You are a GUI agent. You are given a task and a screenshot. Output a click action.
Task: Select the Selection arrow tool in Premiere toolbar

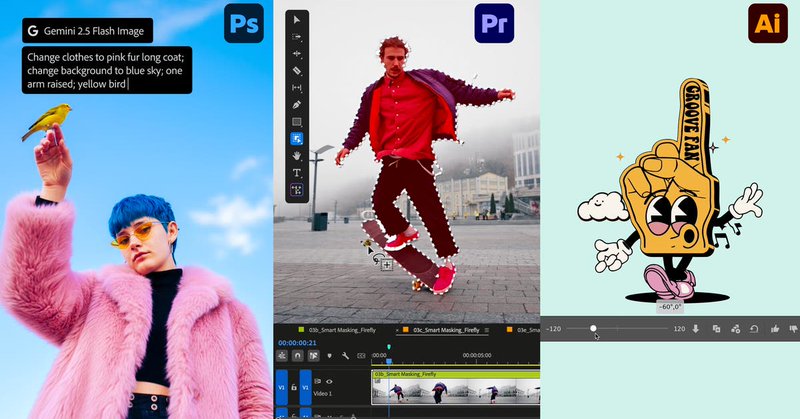point(296,20)
